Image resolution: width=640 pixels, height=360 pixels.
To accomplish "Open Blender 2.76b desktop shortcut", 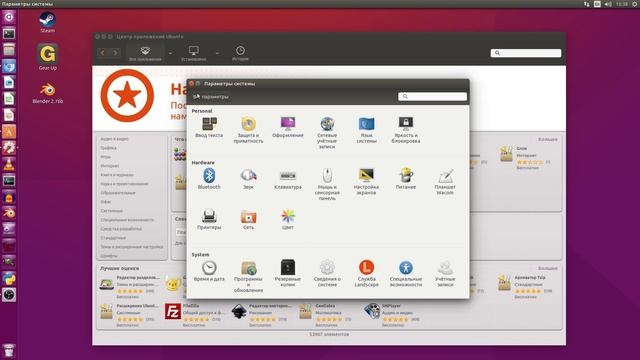I will [48, 93].
